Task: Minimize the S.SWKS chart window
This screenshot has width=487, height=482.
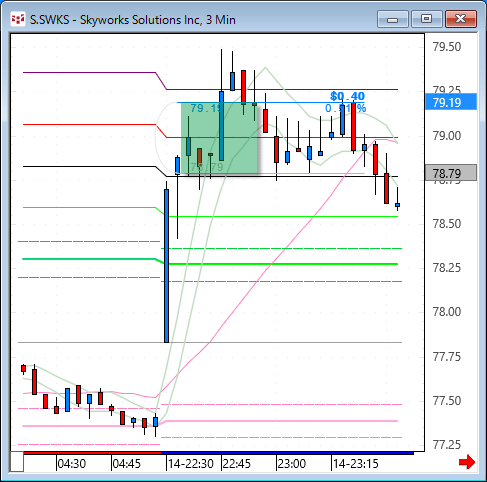Action: (x=393, y=19)
